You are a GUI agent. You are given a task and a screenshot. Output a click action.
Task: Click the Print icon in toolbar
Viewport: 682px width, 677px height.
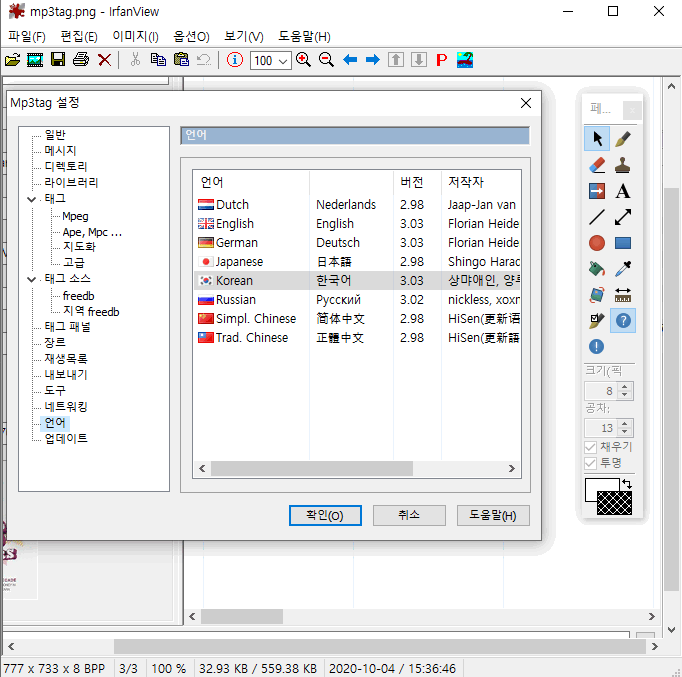(x=81, y=60)
